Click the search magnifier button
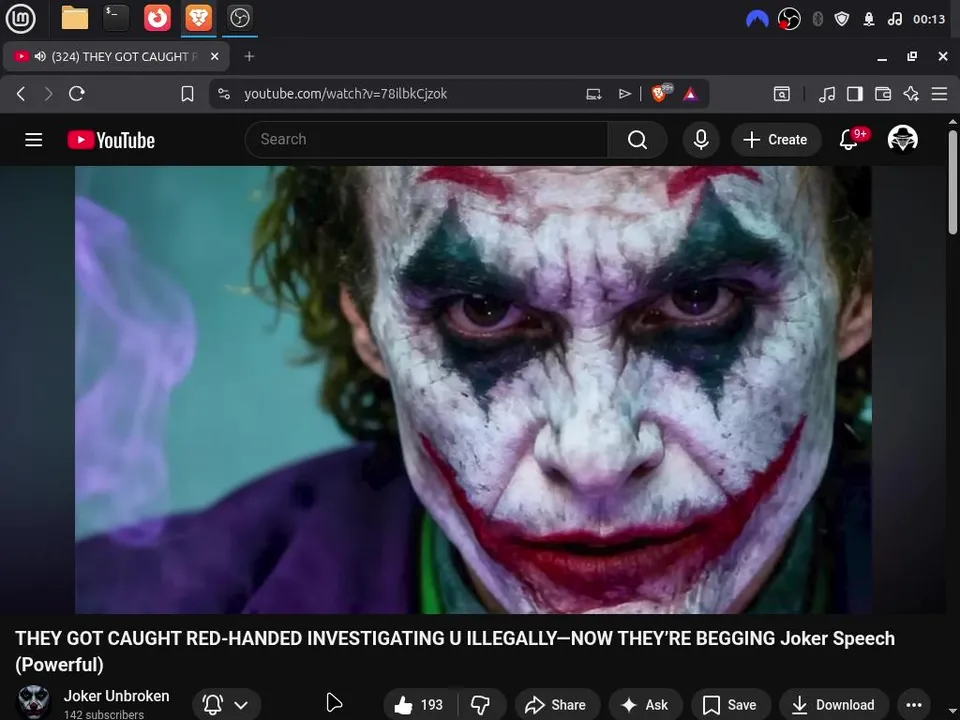Image resolution: width=960 pixels, height=720 pixels. click(x=637, y=140)
